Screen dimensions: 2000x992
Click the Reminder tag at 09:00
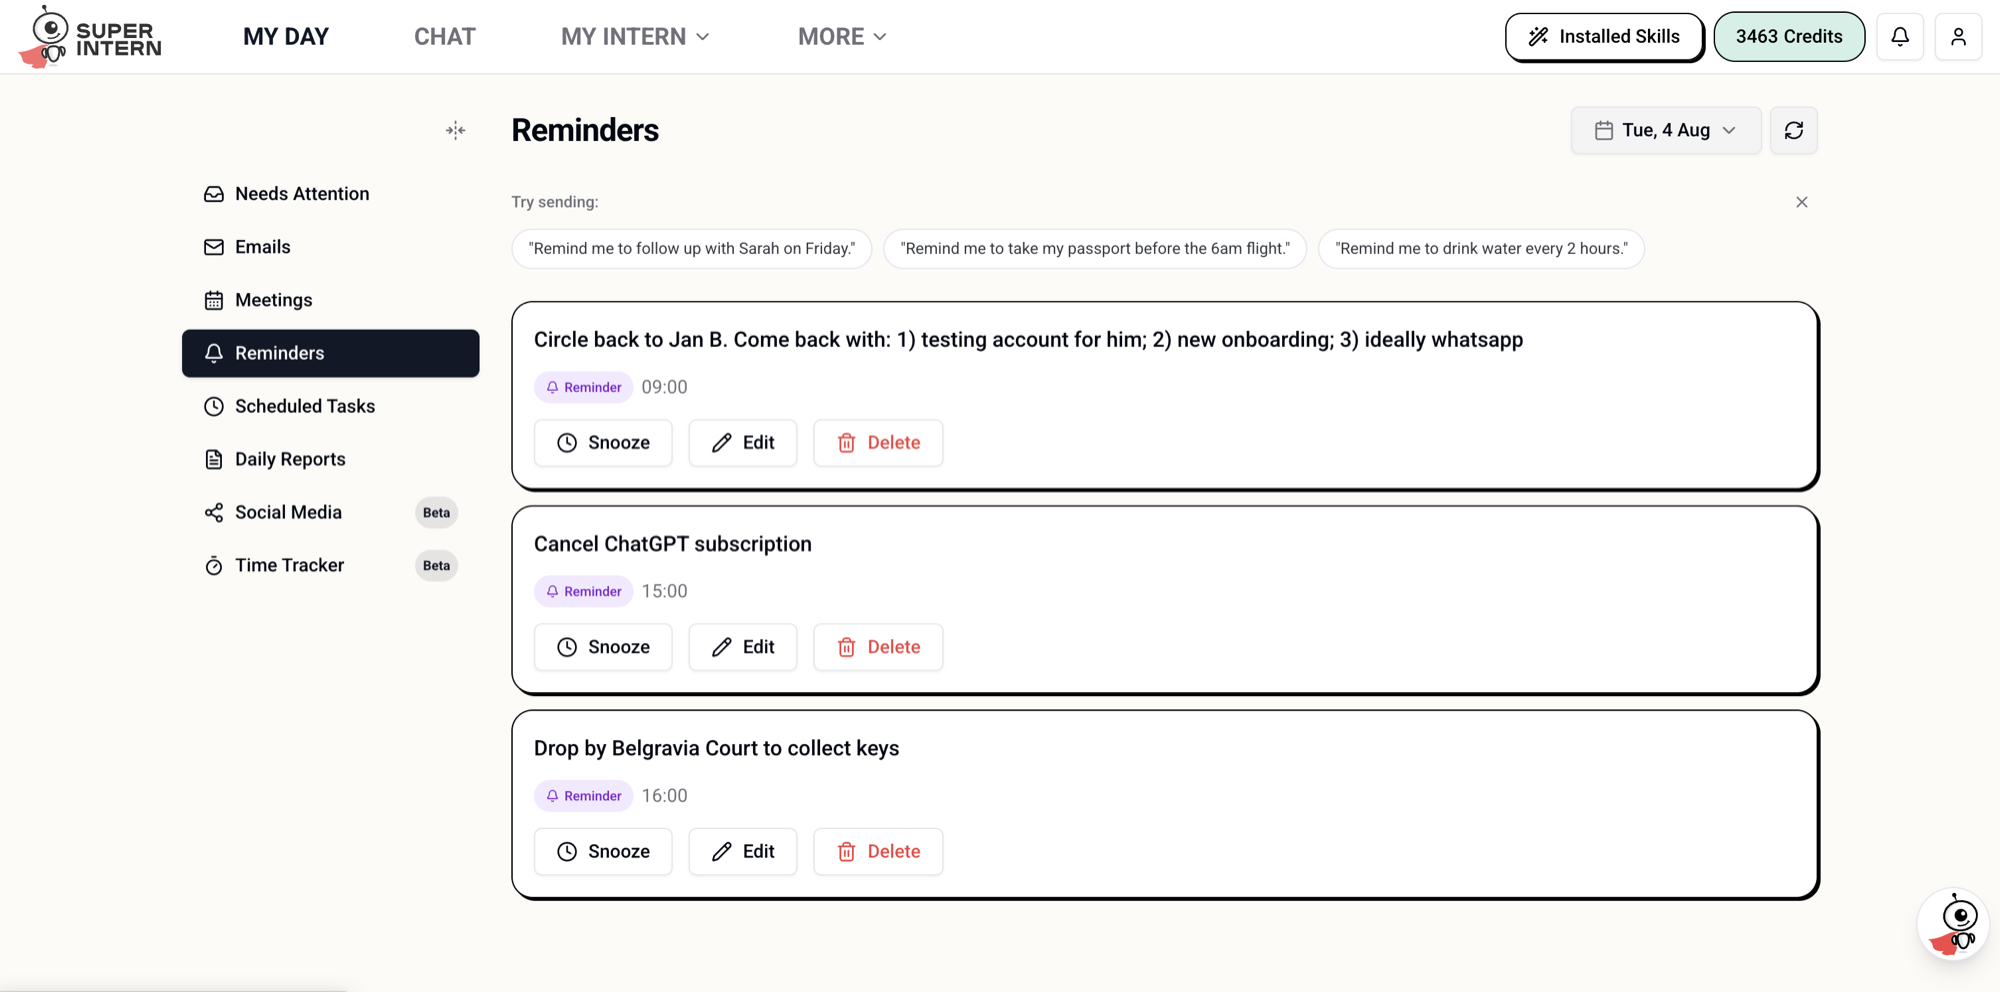(x=583, y=387)
